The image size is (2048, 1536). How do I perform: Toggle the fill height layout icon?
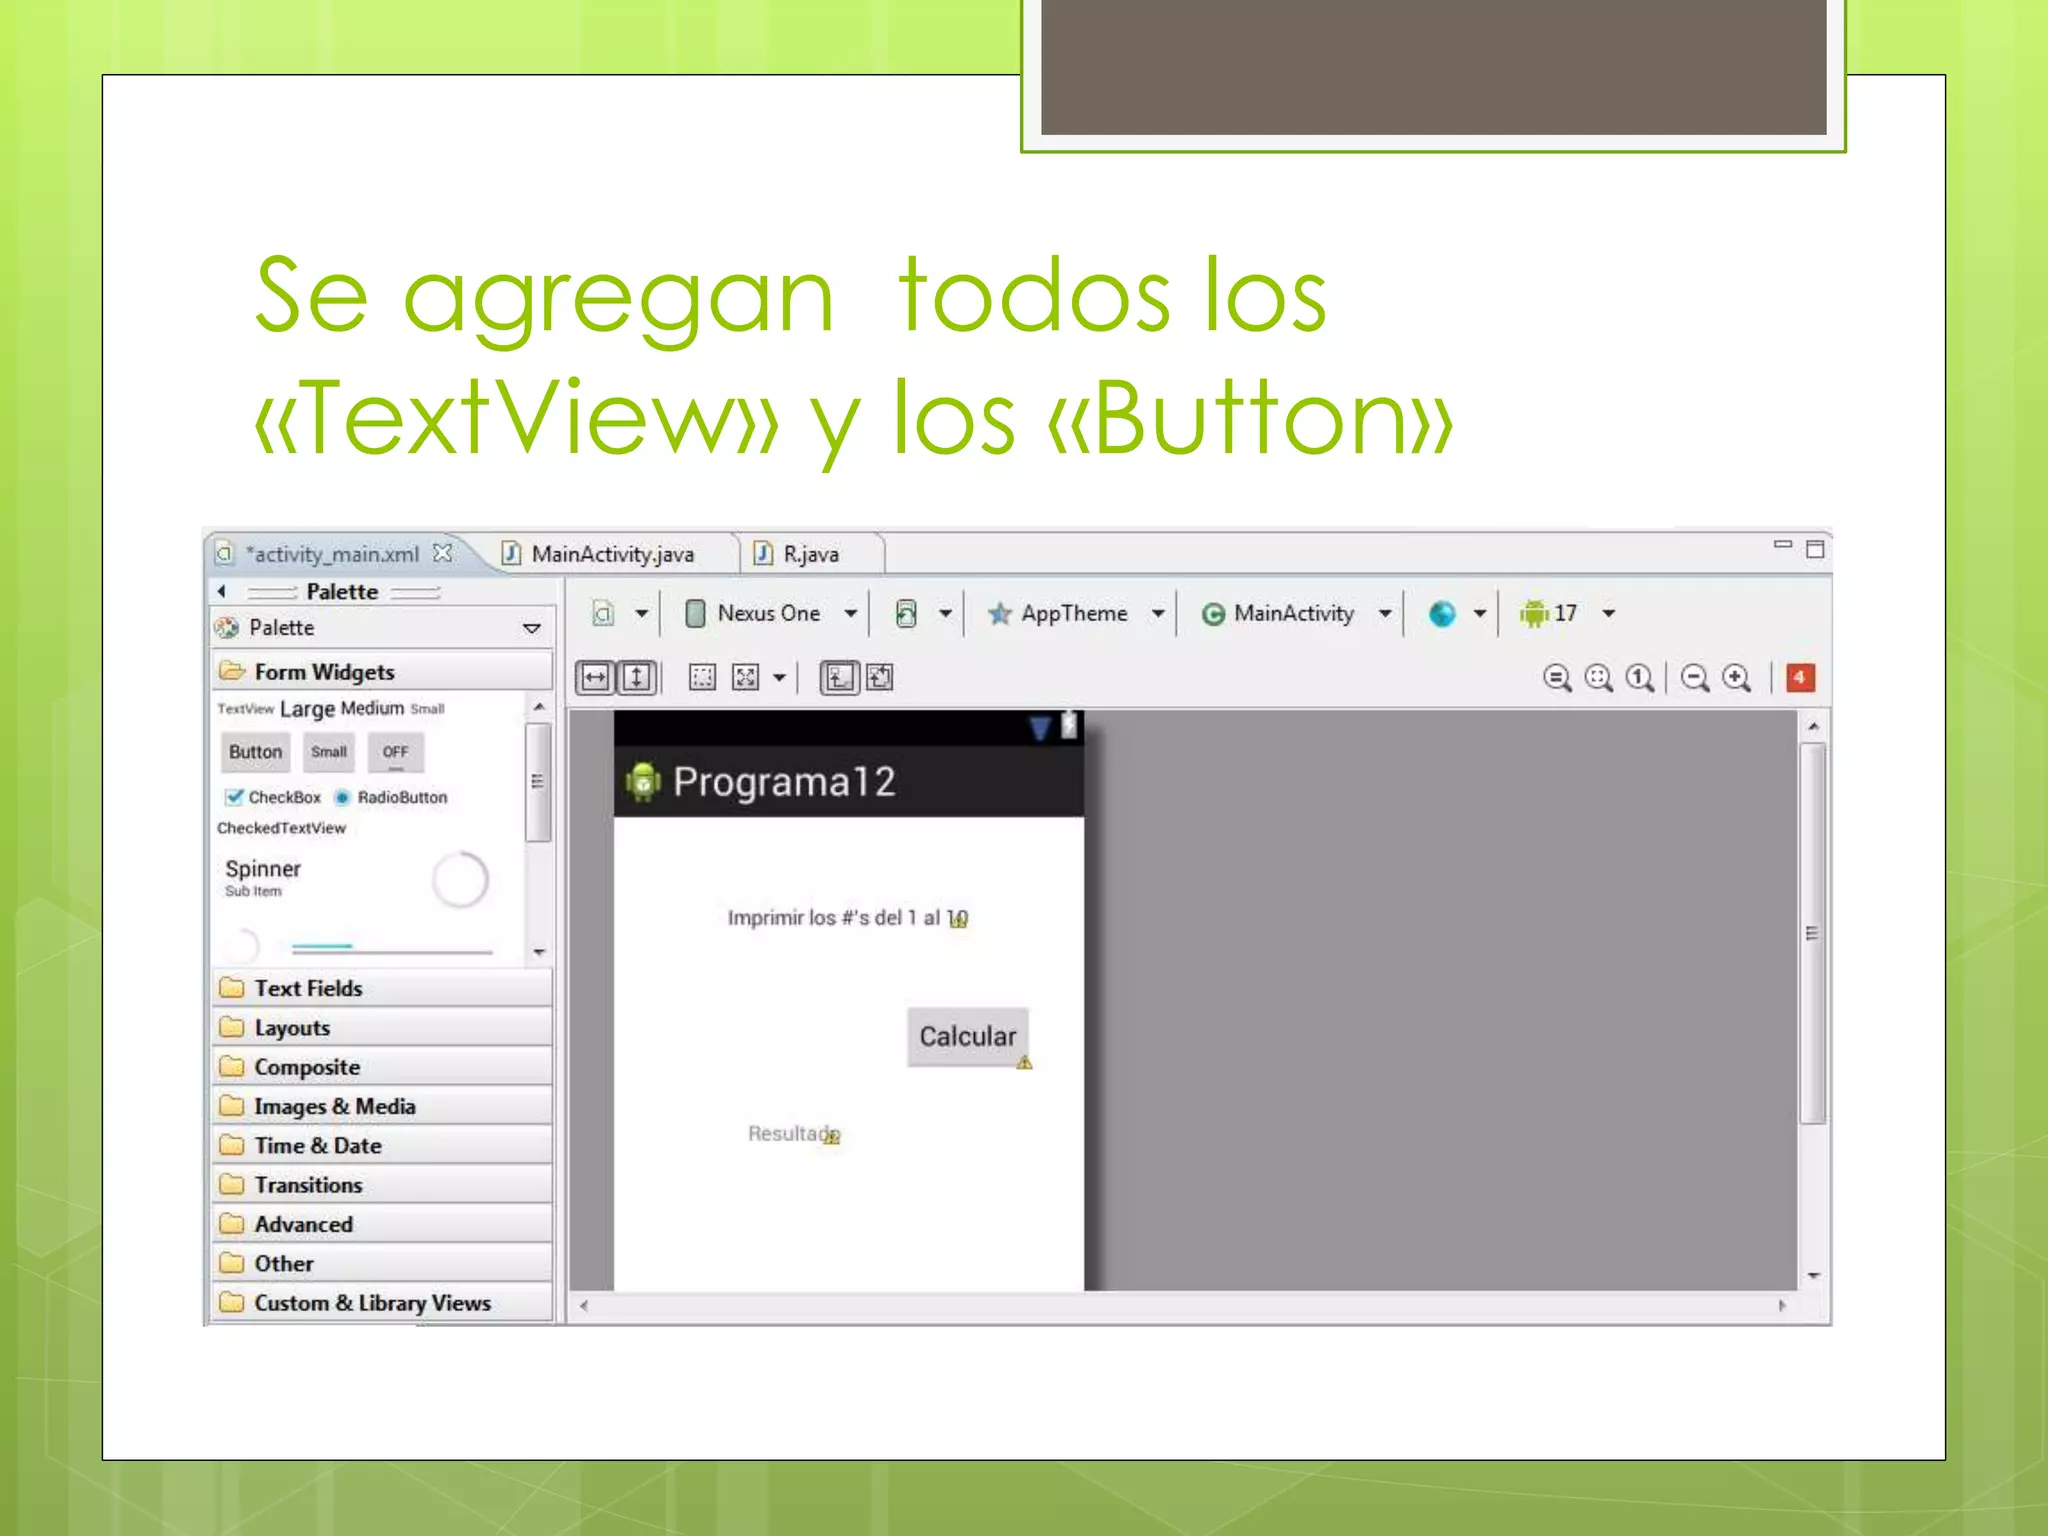pos(636,678)
